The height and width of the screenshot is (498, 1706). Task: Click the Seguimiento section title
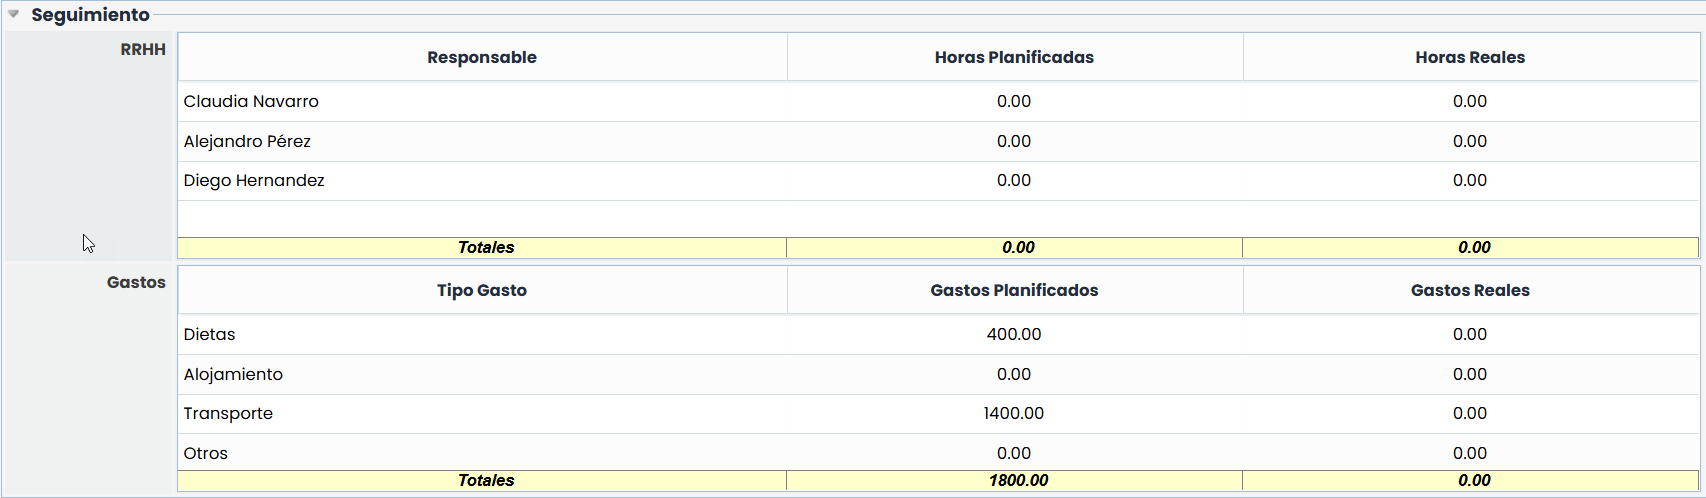(90, 15)
